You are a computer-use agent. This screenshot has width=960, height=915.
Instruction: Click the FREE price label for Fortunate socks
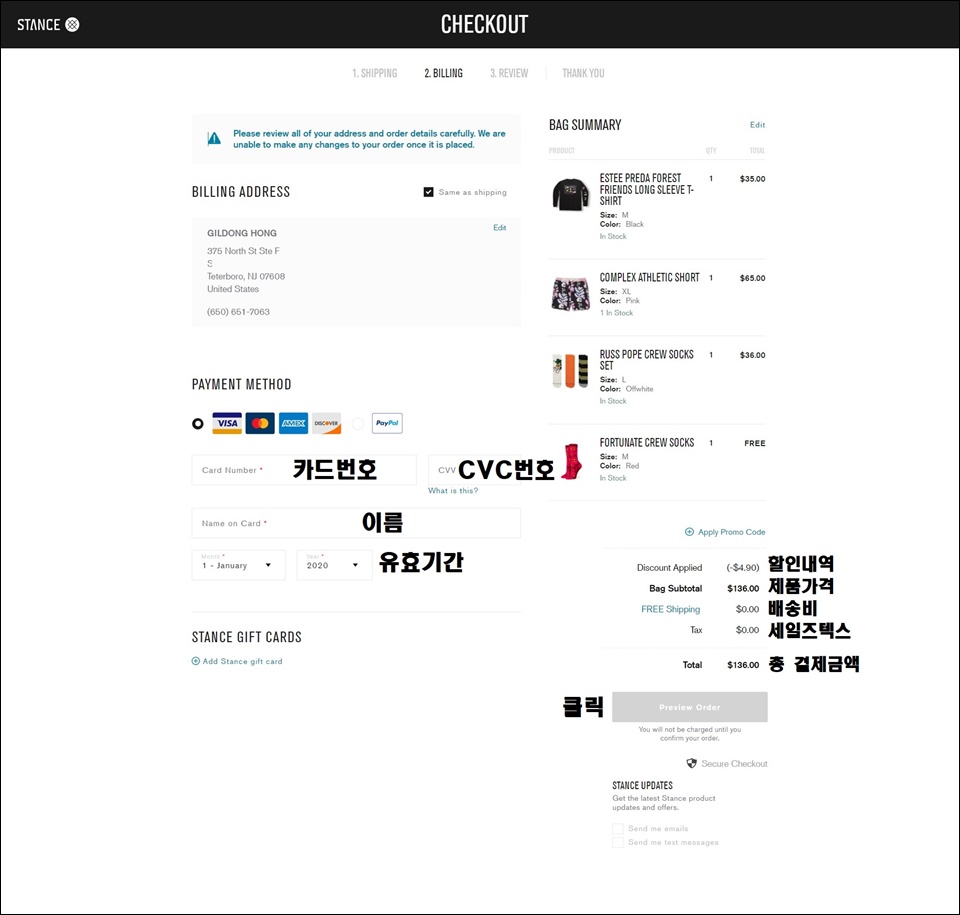tap(755, 443)
